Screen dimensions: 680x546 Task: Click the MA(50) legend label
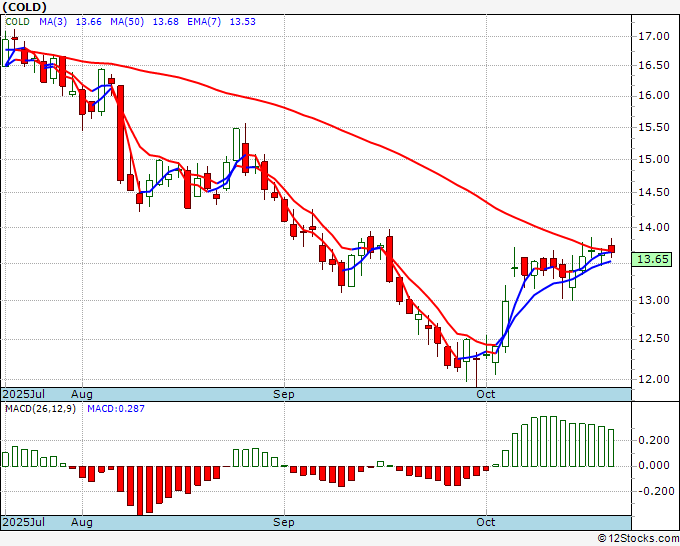click(x=127, y=22)
